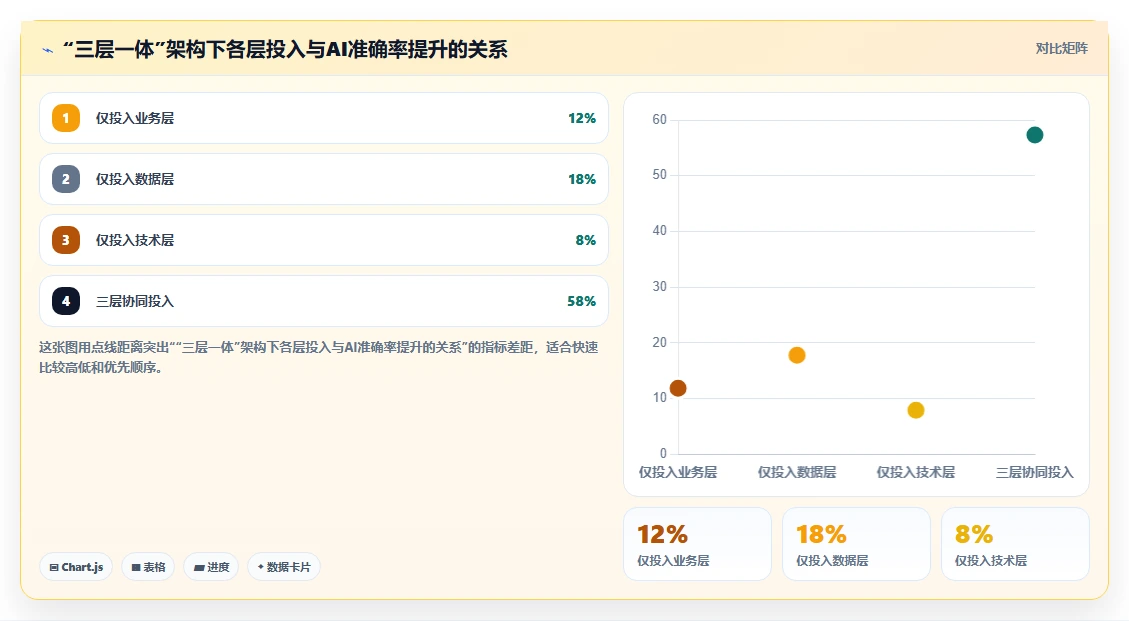The height and width of the screenshot is (621, 1129).
Task: Click the 表格 tag
Action: pyautogui.click(x=148, y=567)
